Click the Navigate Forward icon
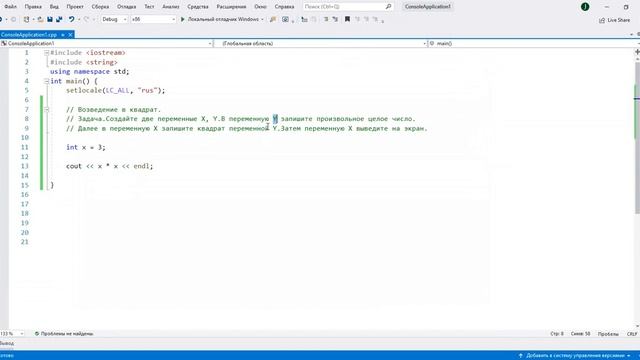Viewport: 640px width, 360px height. (x=13, y=19)
